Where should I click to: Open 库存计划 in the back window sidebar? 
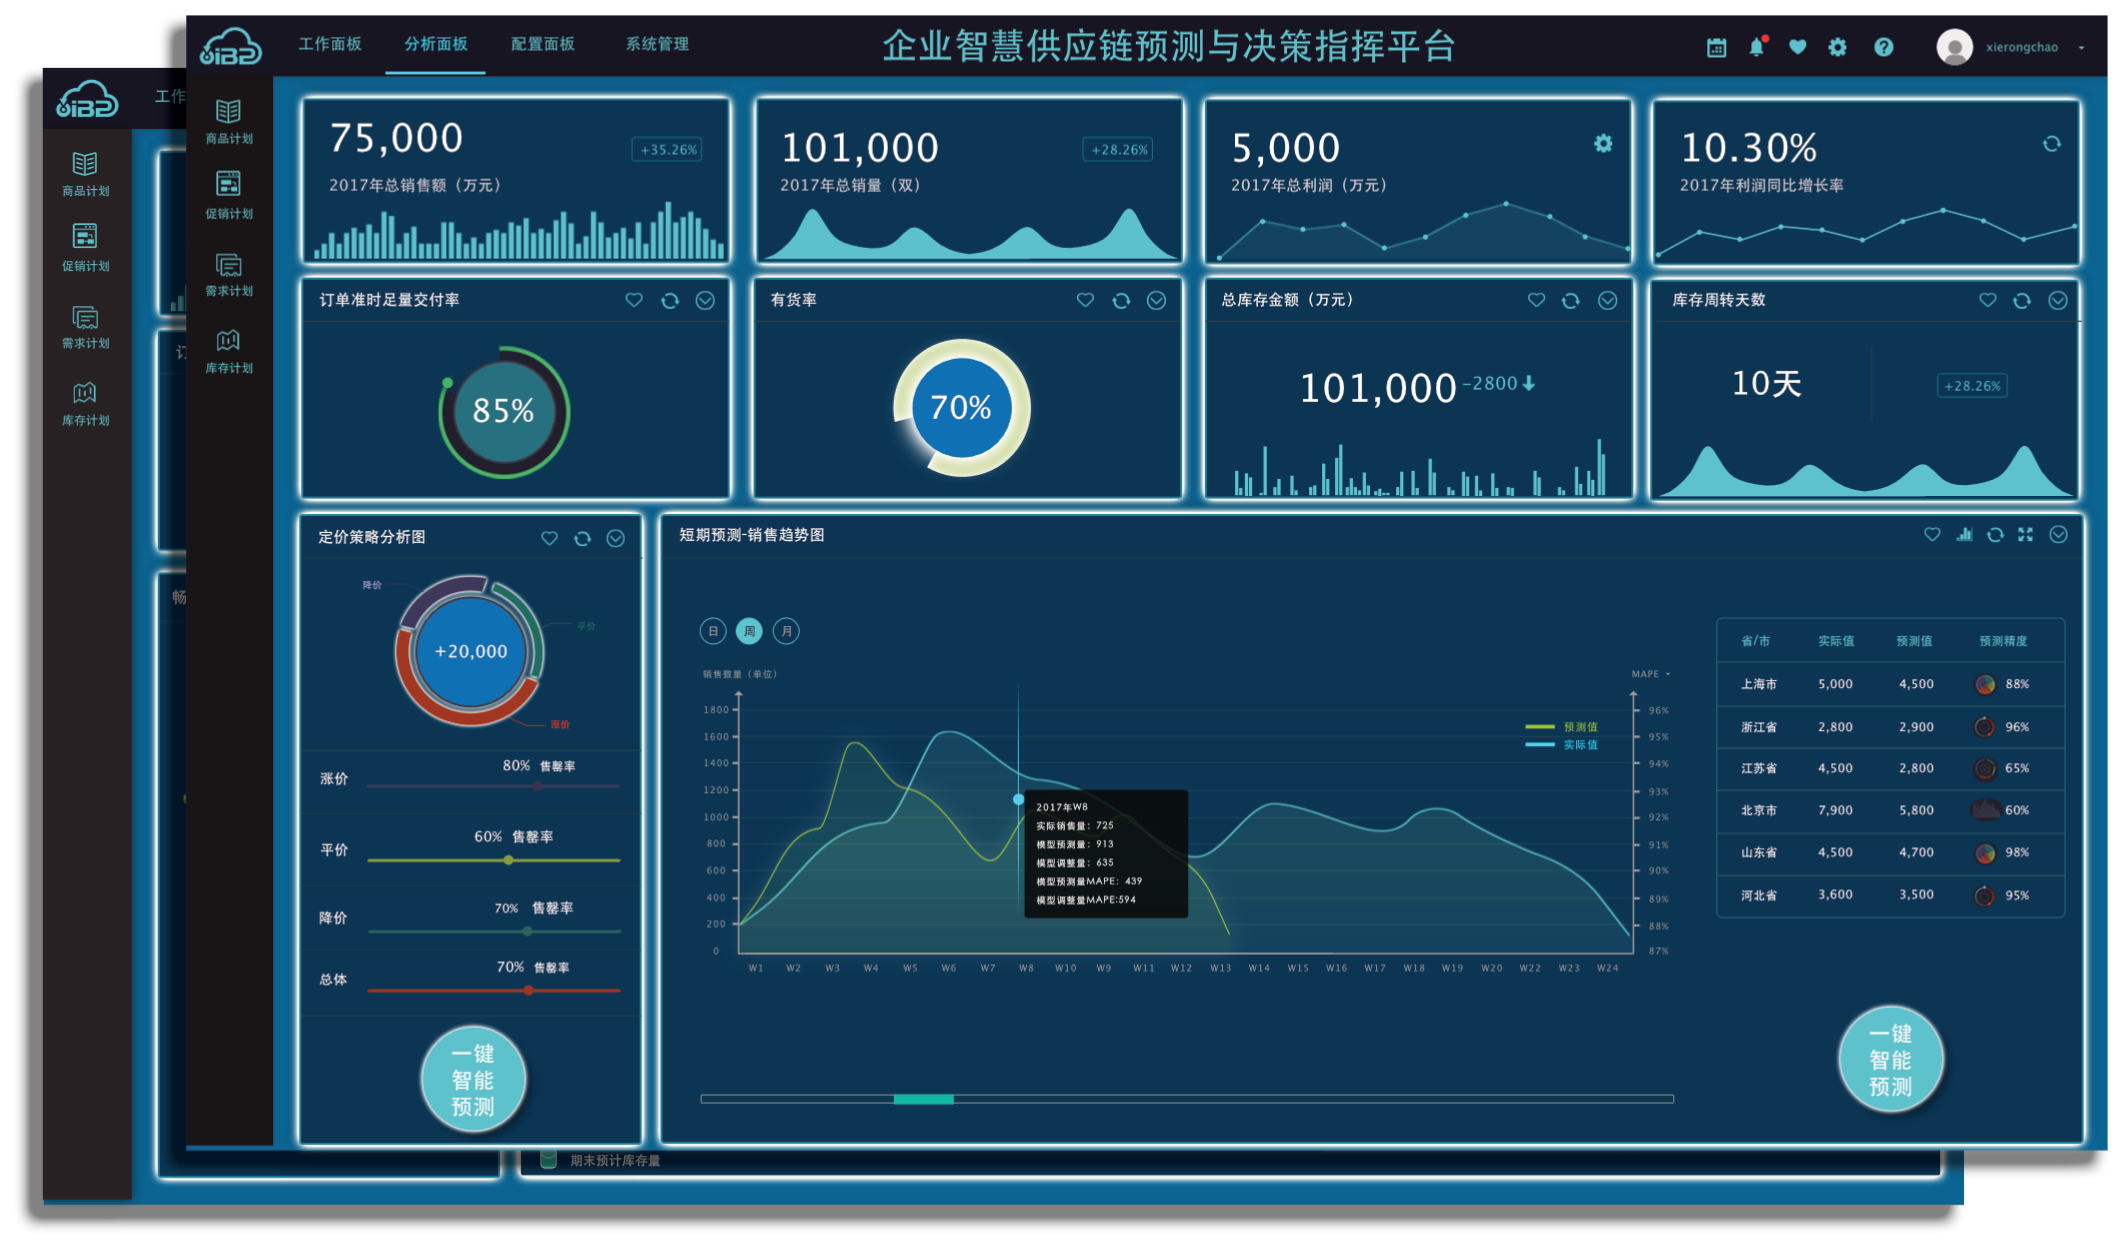pyautogui.click(x=85, y=403)
